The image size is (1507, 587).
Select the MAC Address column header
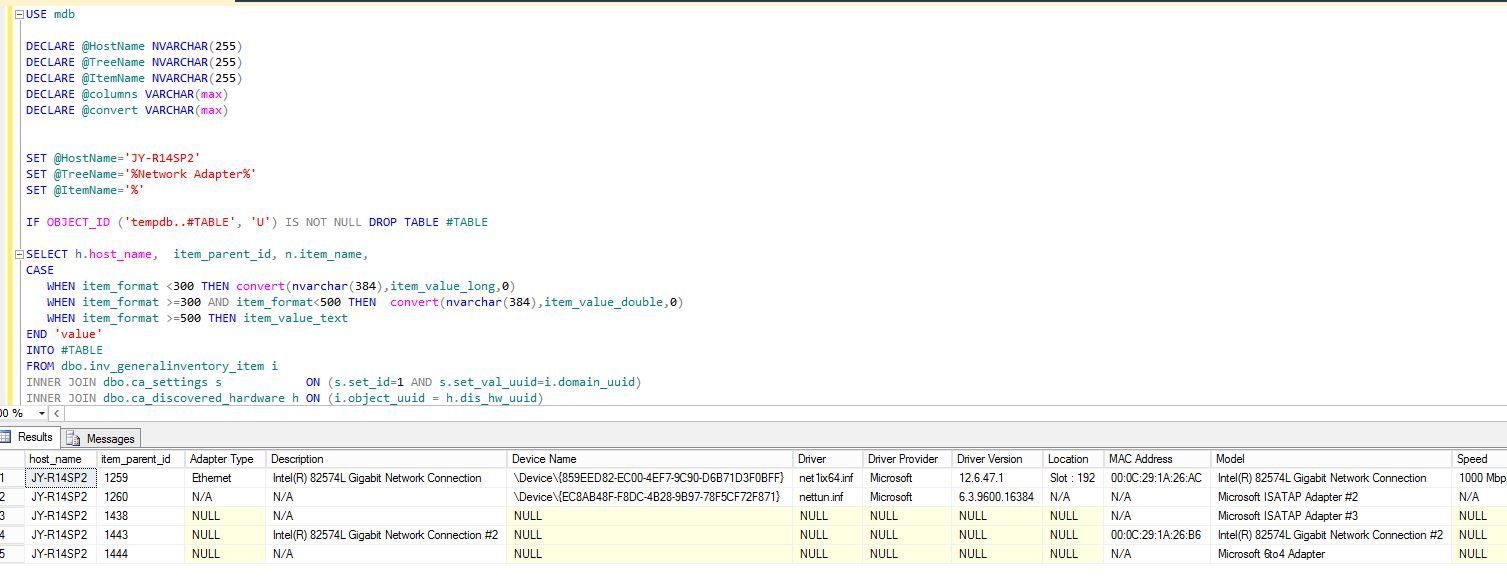[1158, 459]
